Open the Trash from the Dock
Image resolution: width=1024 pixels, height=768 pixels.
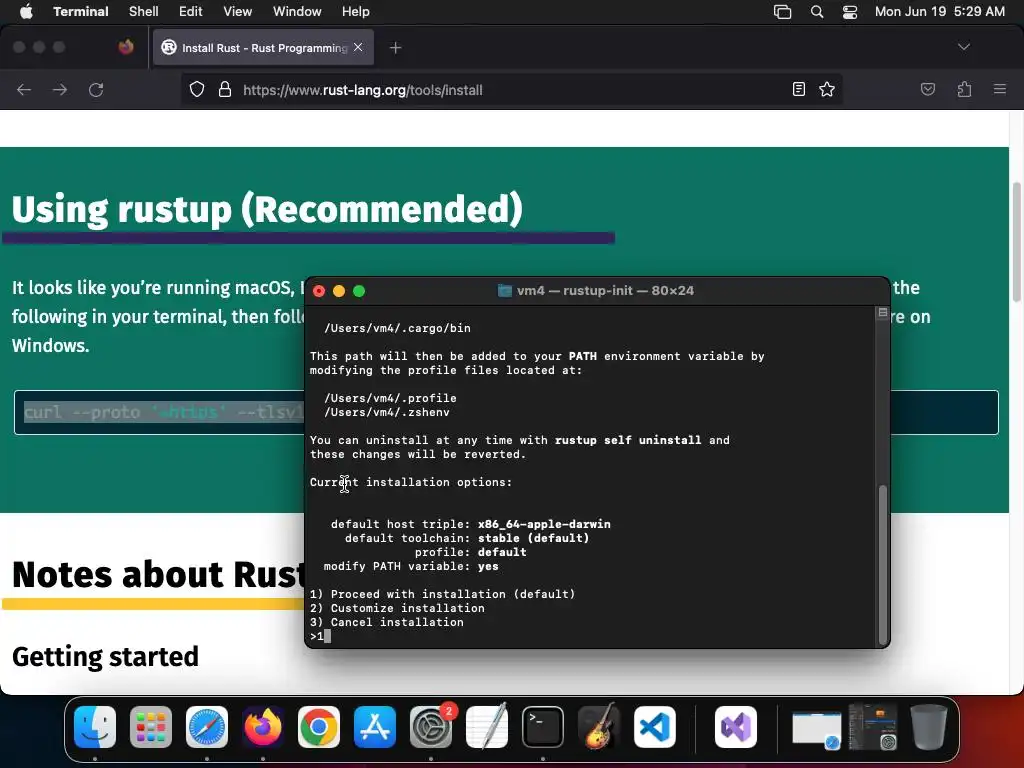[x=929, y=727]
